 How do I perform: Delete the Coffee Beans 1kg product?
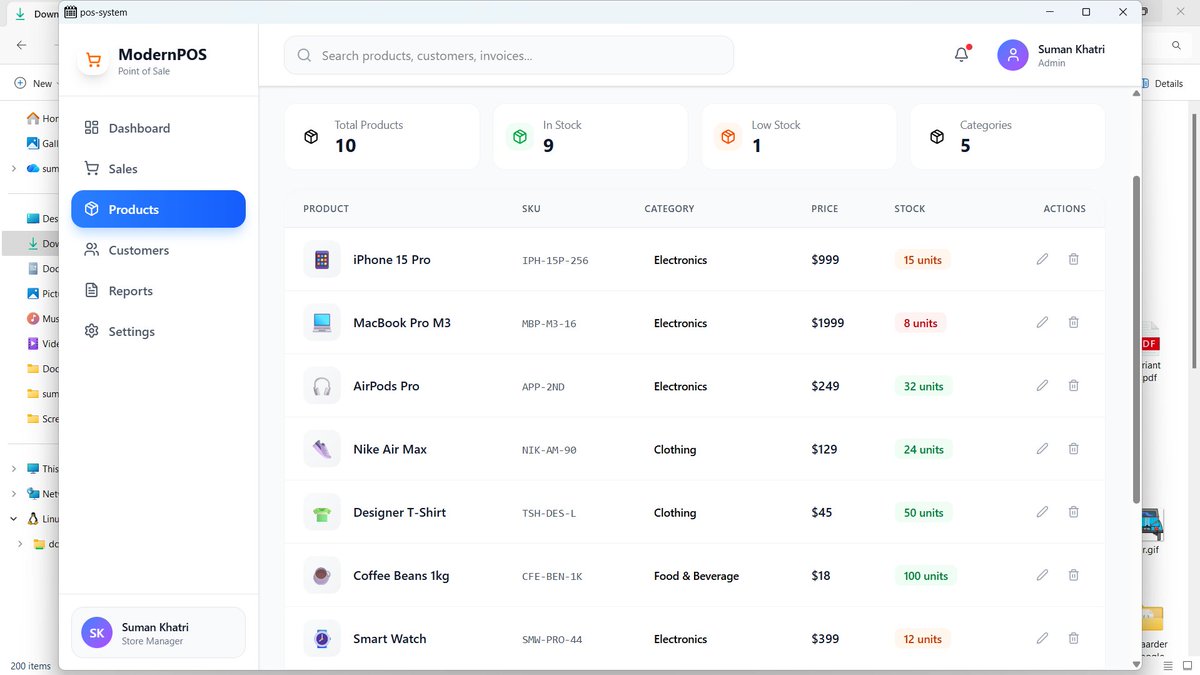pos(1074,575)
